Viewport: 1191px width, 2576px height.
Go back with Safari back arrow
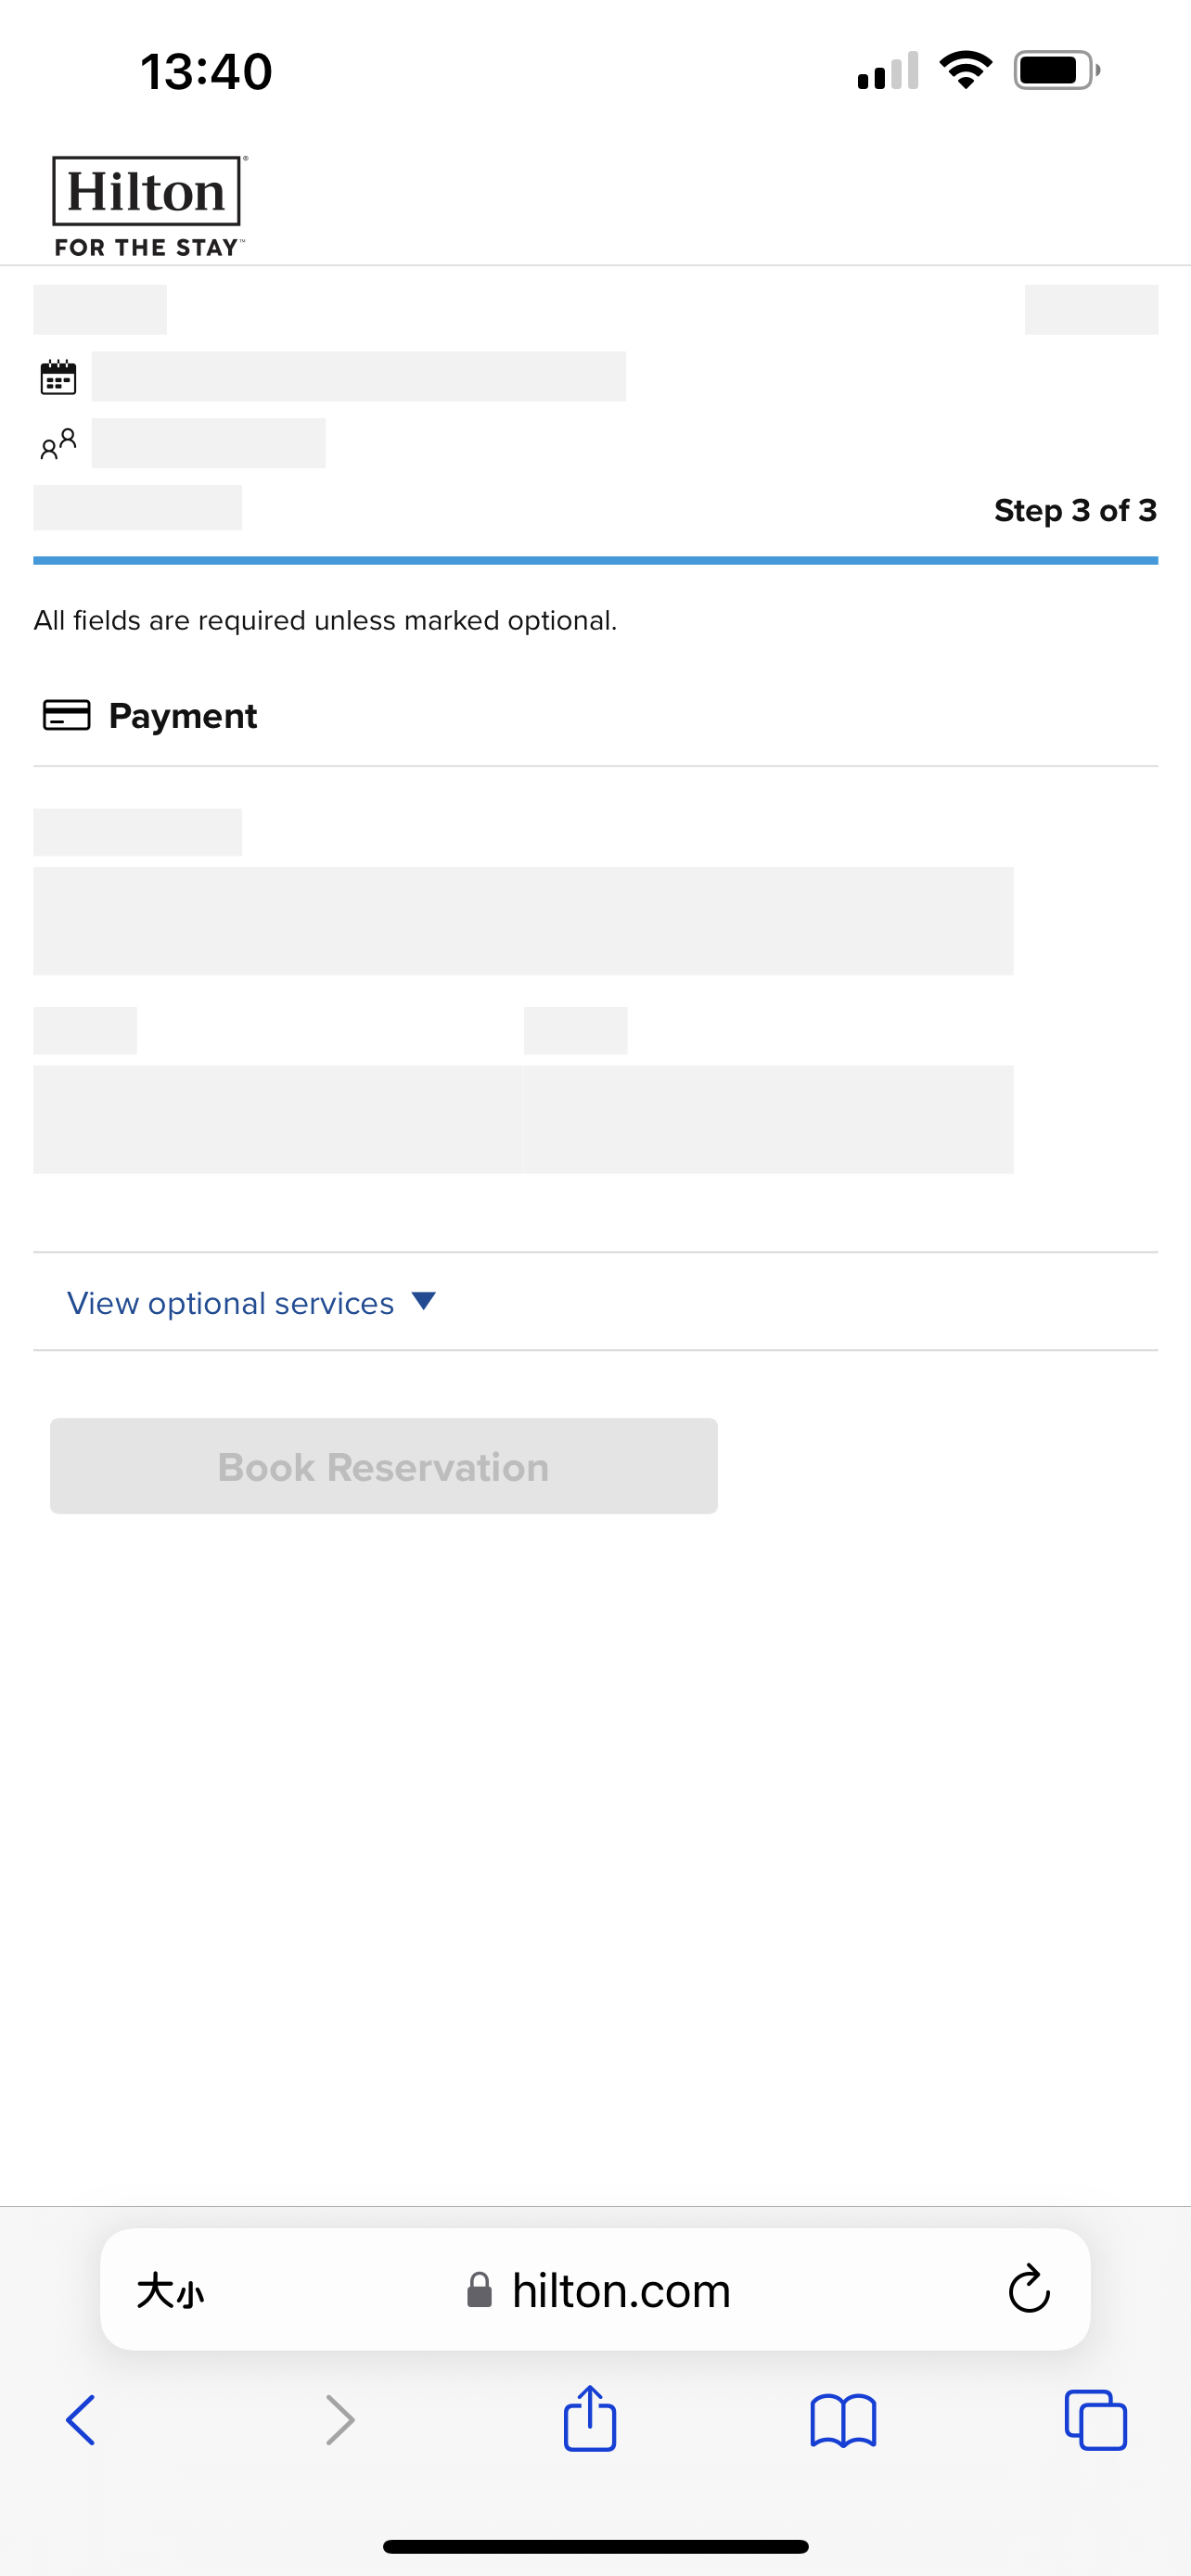coord(81,2420)
